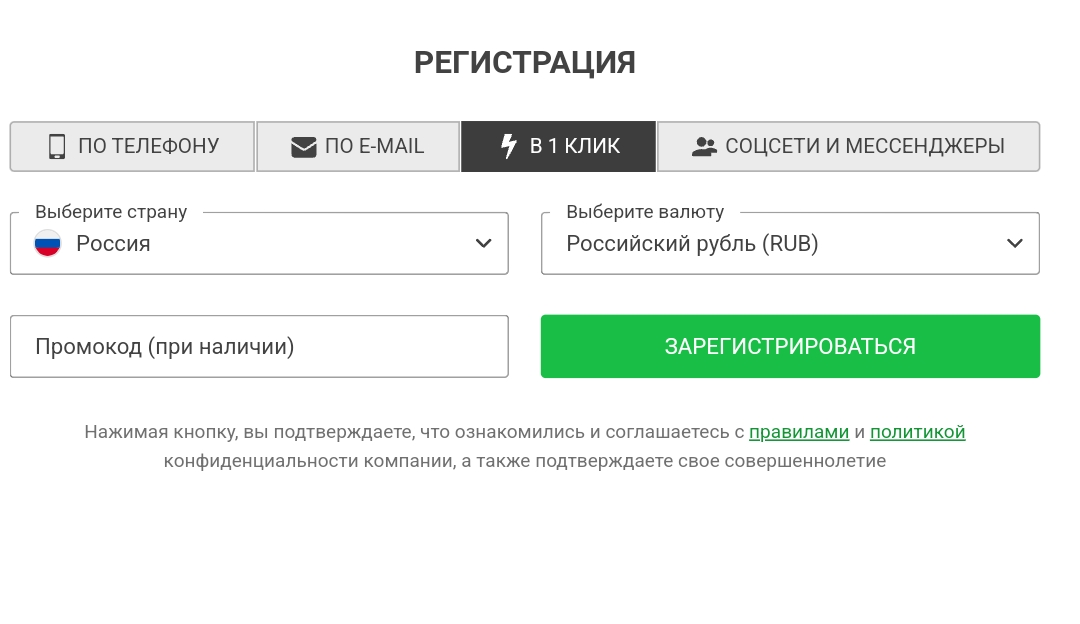
Task: Follow the «политикой» privacy link
Action: [x=917, y=432]
